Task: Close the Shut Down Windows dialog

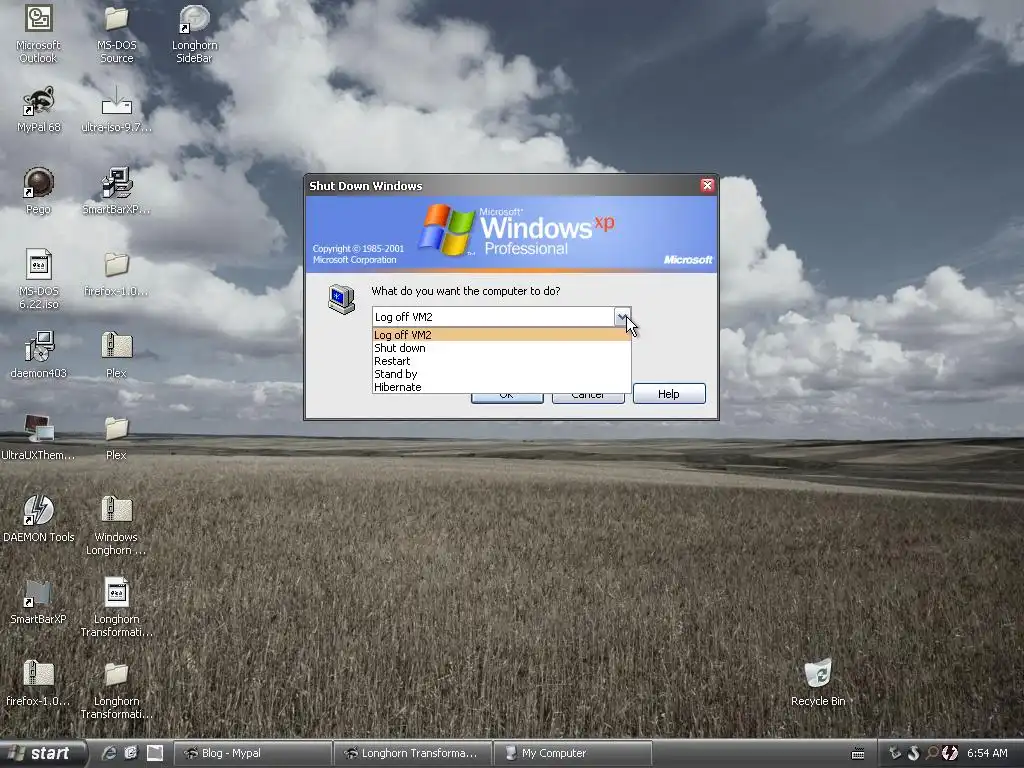Action: click(707, 185)
